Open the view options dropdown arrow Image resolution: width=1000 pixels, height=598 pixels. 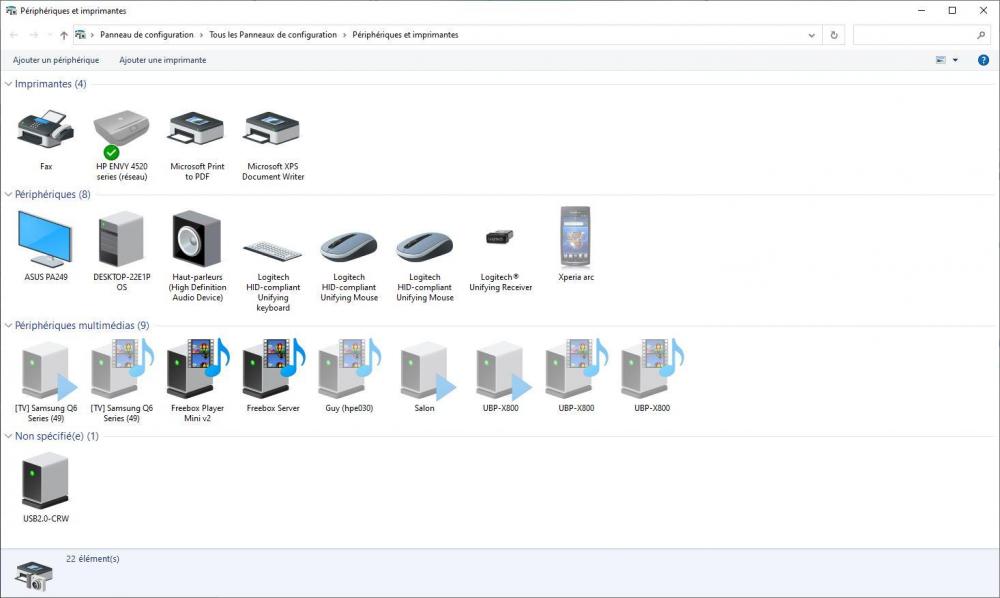(x=955, y=60)
